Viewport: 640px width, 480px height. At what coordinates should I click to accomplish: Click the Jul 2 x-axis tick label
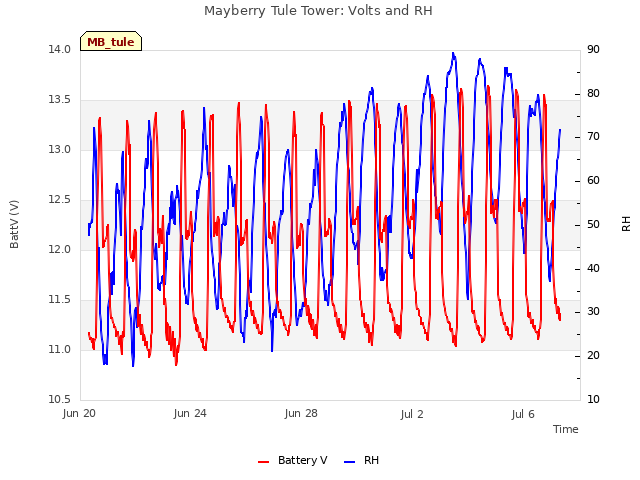point(412,414)
